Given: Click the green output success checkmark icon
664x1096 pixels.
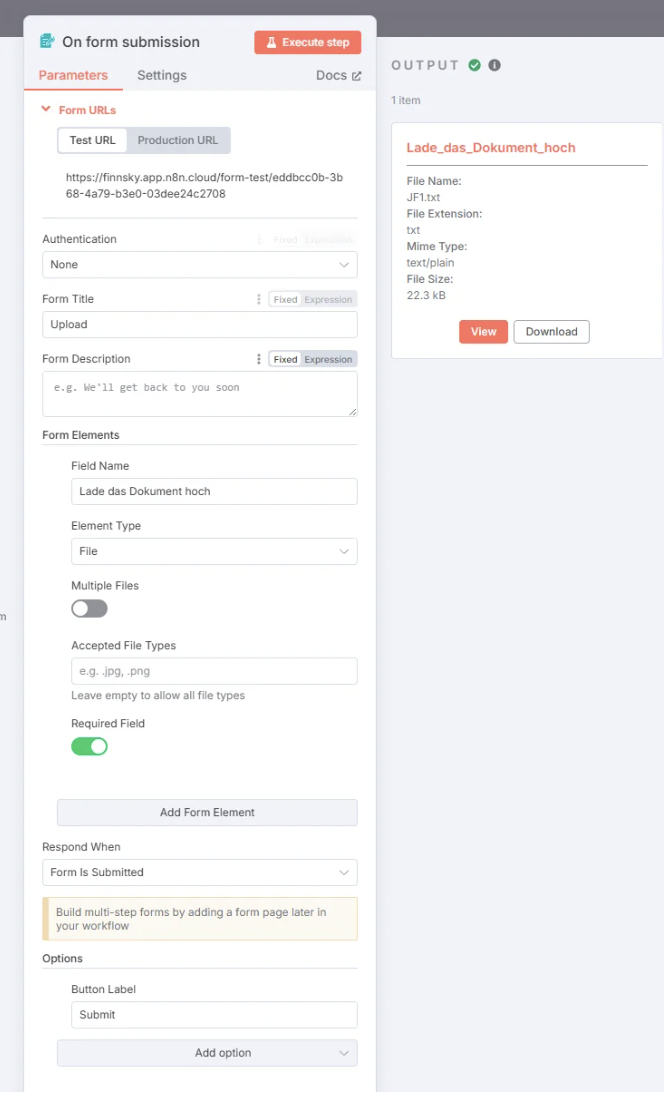Looking at the screenshot, I should pos(475,65).
